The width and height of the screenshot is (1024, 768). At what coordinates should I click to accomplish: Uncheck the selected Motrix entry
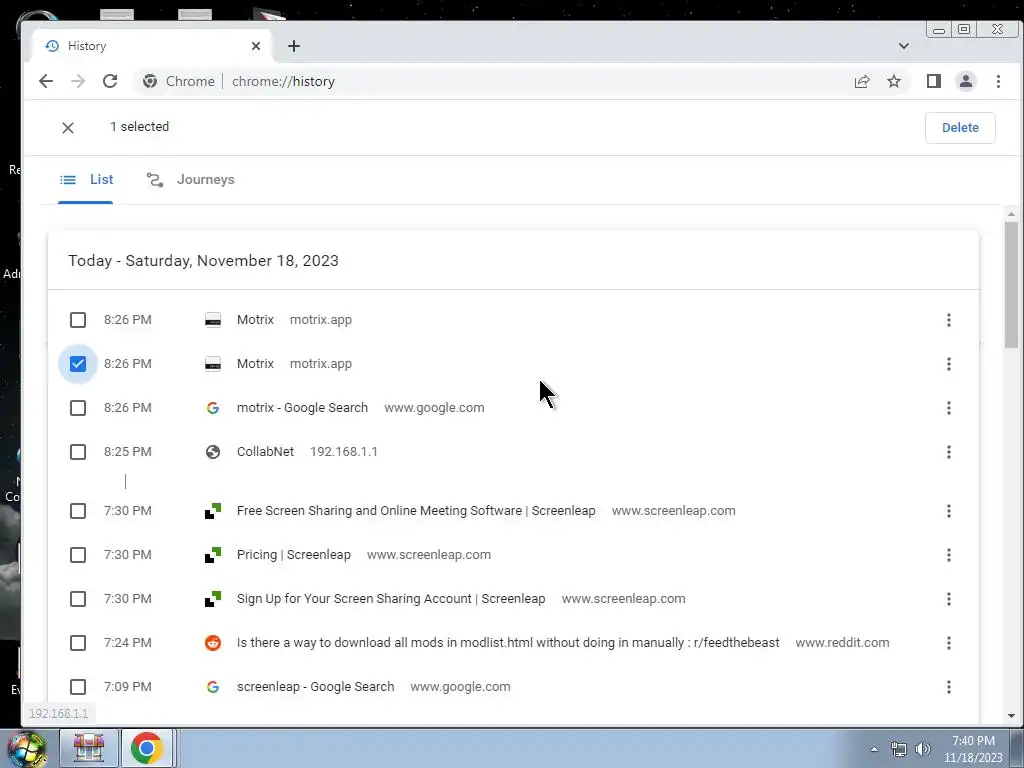[78, 364]
